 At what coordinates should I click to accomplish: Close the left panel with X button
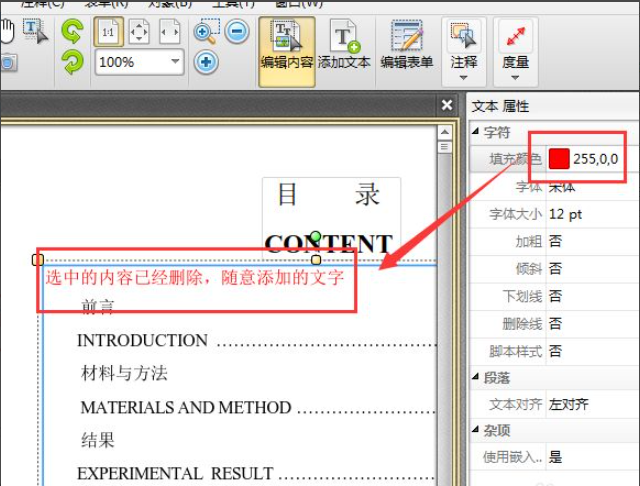447,105
